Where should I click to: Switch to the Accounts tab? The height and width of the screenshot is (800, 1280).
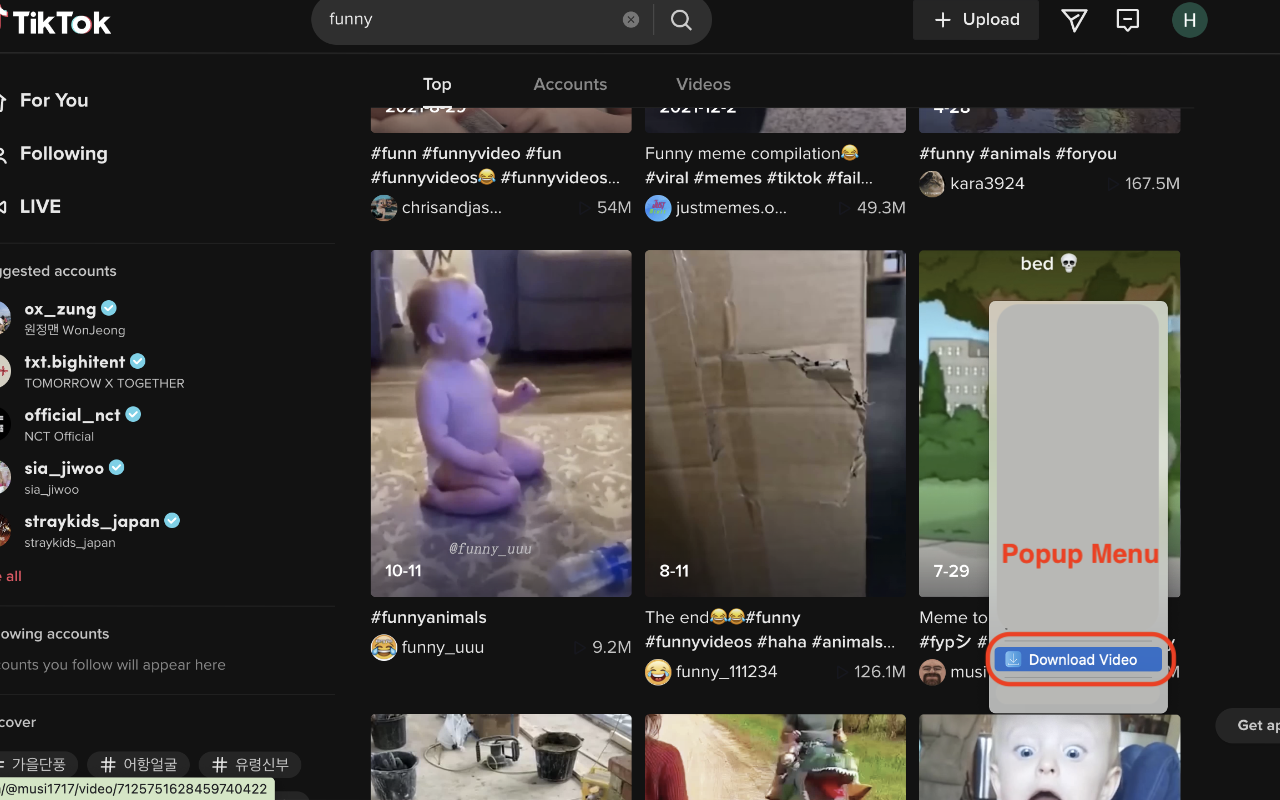[570, 84]
